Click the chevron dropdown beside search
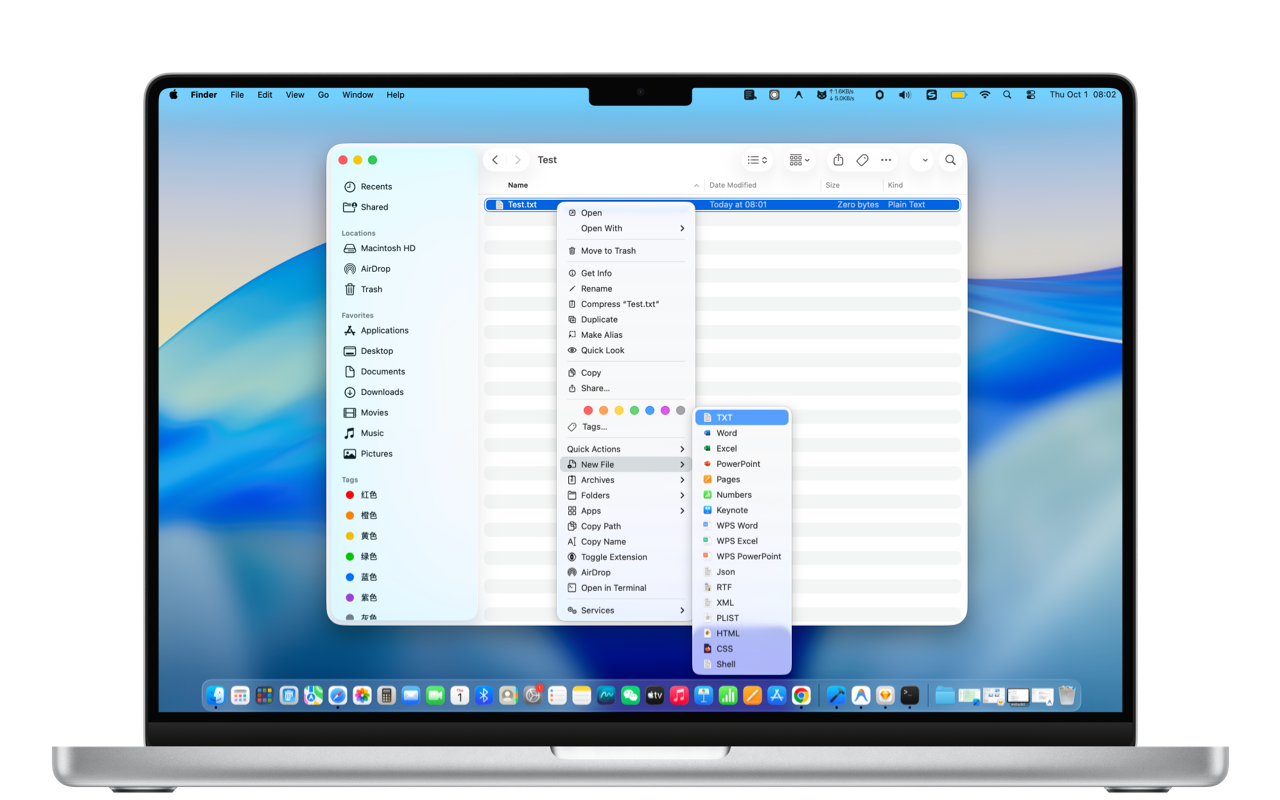Image resolution: width=1280 pixels, height=800 pixels. pos(925,160)
